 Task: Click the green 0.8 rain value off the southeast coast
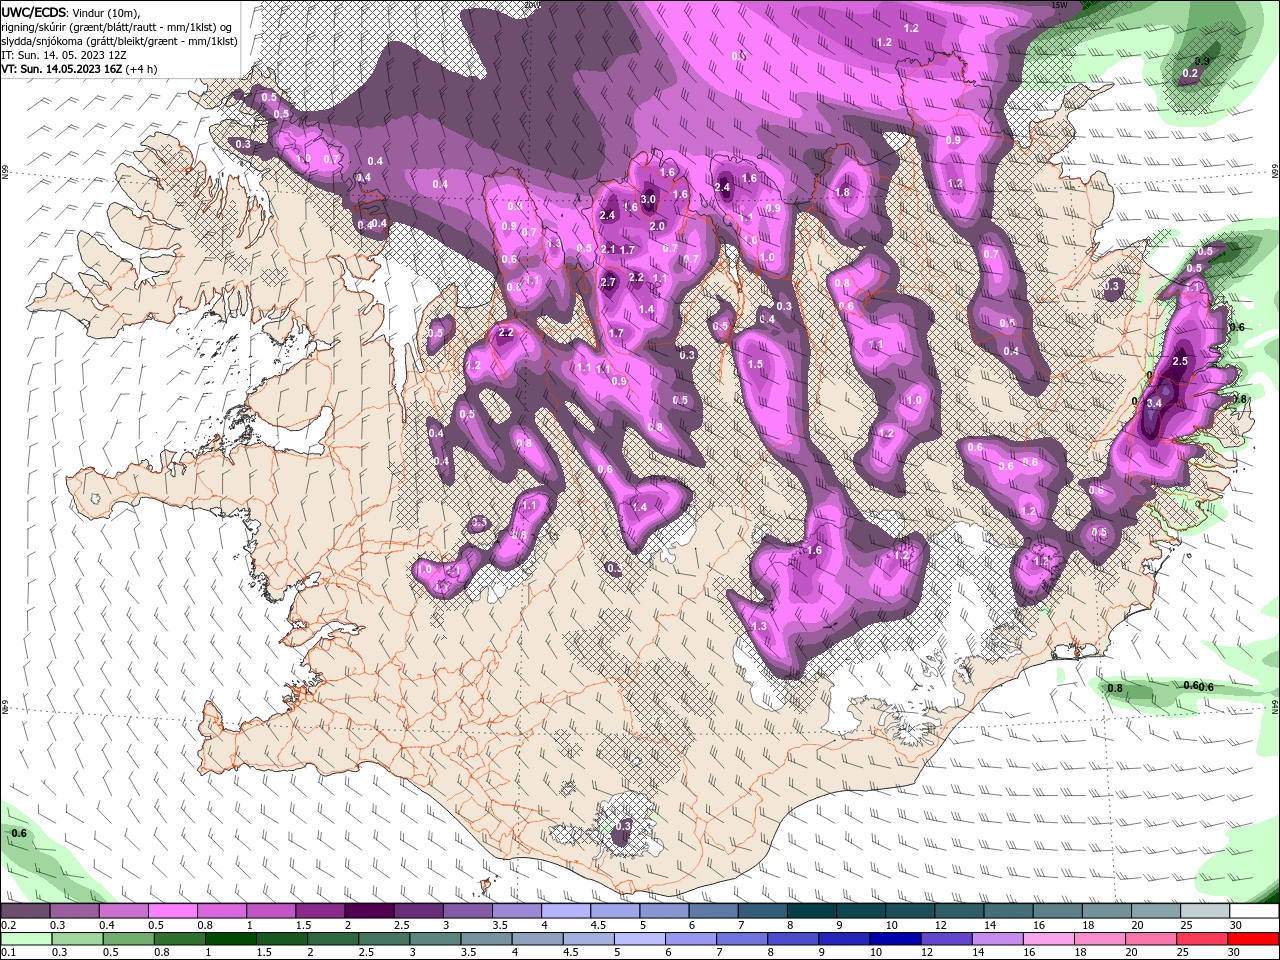(x=1116, y=688)
